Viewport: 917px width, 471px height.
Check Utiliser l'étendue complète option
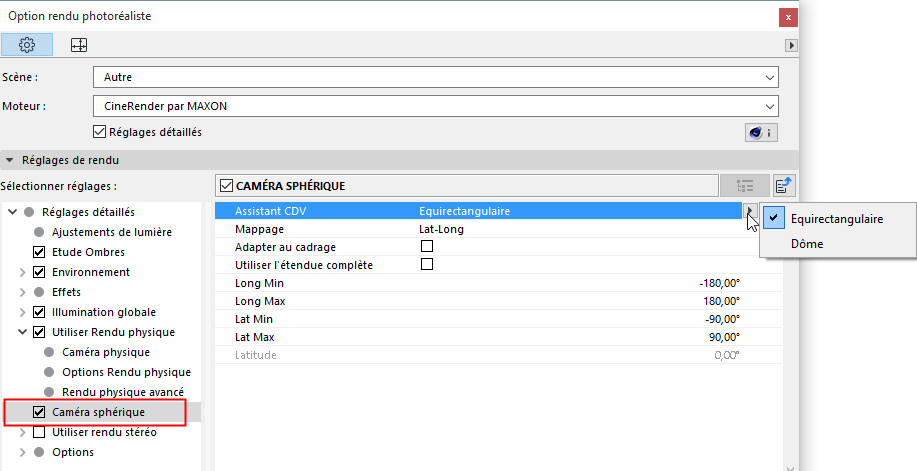pyautogui.click(x=427, y=265)
